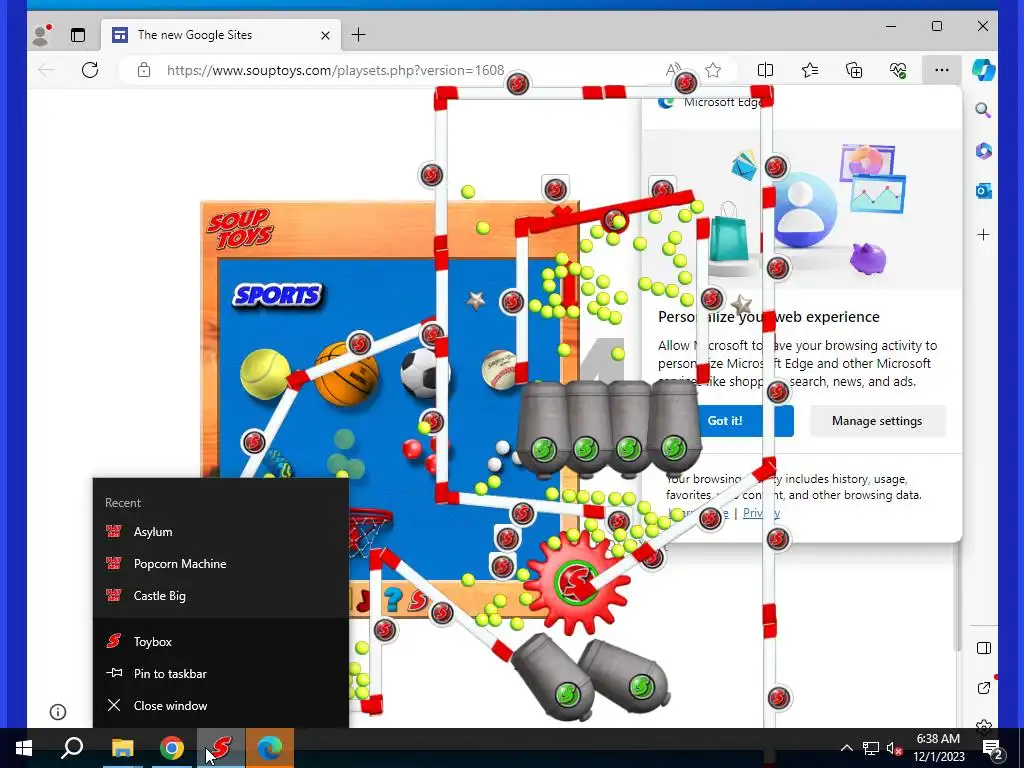Toggle Edge sidebar panel icon
This screenshot has height=768, width=1024.
[984, 648]
